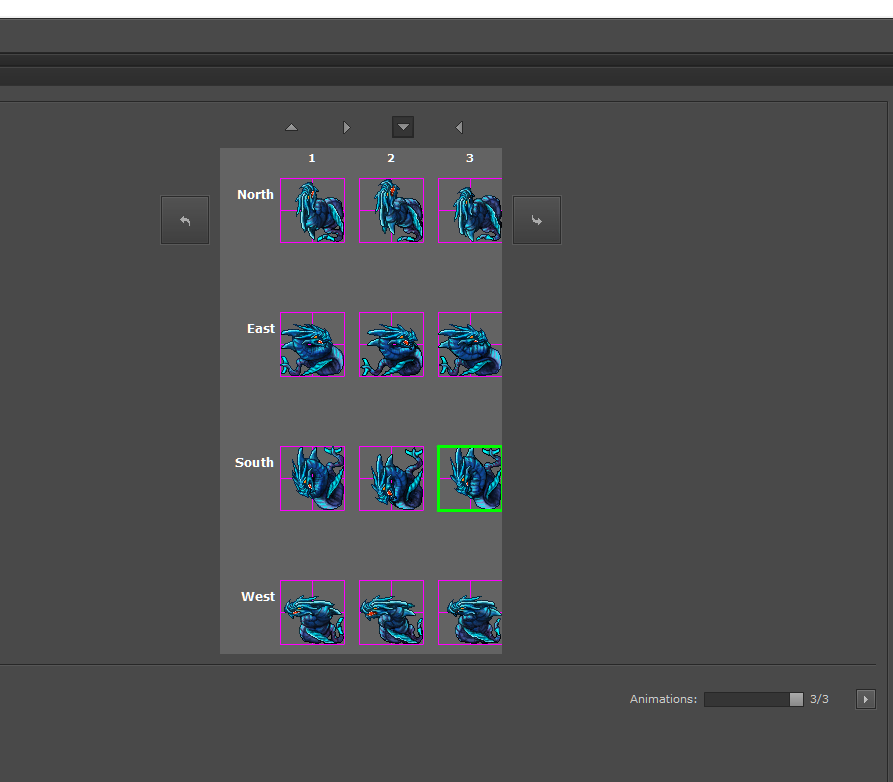The height and width of the screenshot is (782, 893).
Task: Click the green-highlighted South frame 3 sprite
Action: (469, 478)
